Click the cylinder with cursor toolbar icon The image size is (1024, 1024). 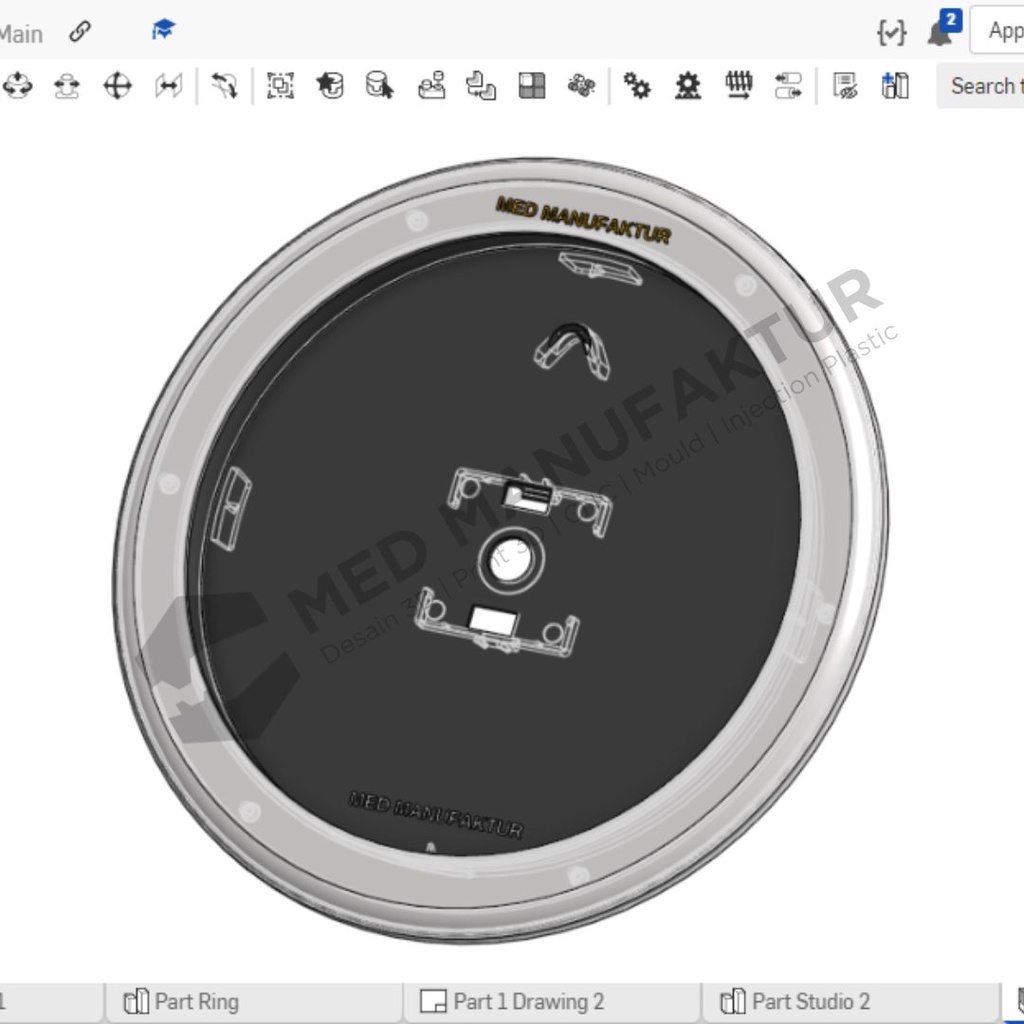pyautogui.click(x=380, y=86)
